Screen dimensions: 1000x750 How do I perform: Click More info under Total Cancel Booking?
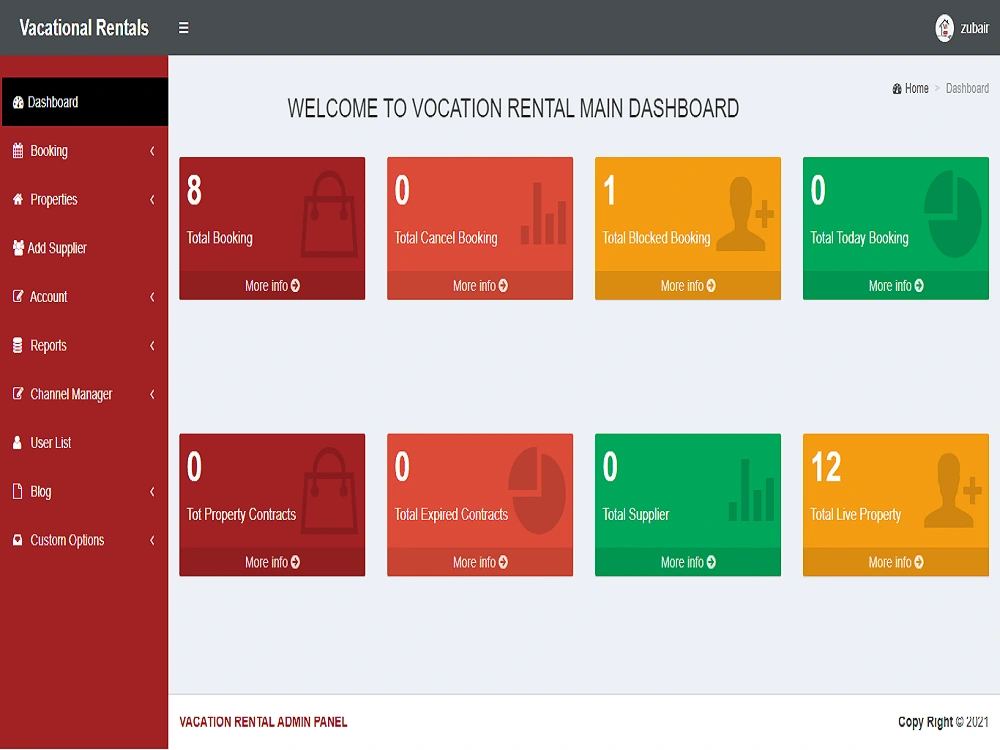pyautogui.click(x=480, y=286)
